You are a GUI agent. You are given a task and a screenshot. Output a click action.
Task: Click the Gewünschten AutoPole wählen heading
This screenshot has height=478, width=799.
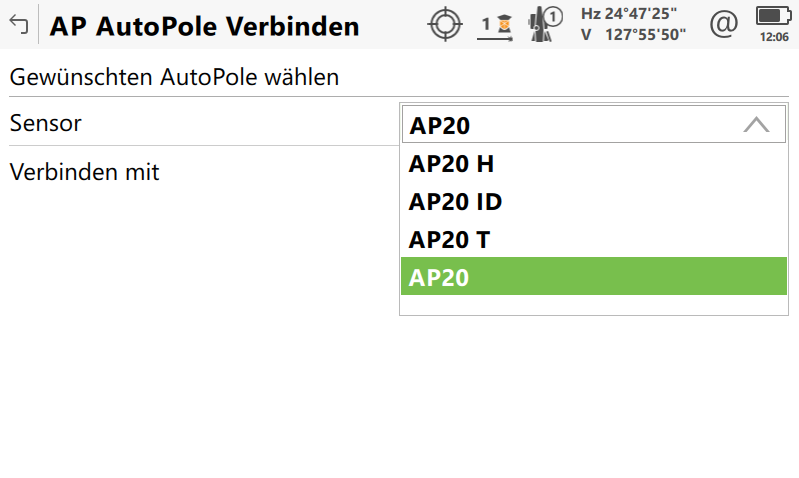tap(173, 77)
